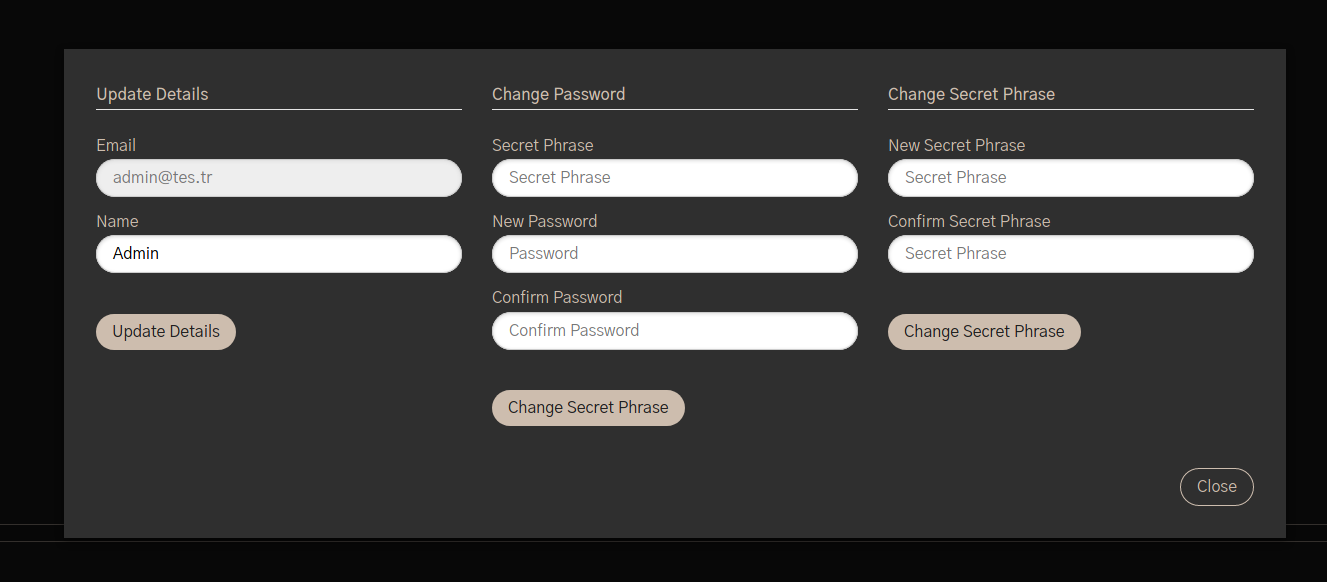Focus the Secret Phrase field under Change Password
The height and width of the screenshot is (582, 1327).
coord(675,178)
